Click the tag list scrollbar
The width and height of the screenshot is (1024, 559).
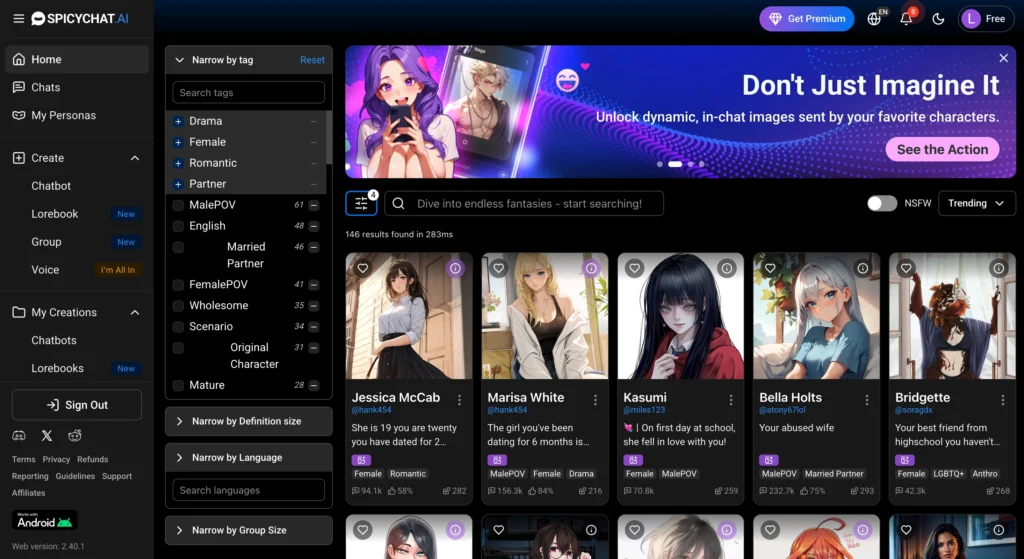pyautogui.click(x=329, y=137)
